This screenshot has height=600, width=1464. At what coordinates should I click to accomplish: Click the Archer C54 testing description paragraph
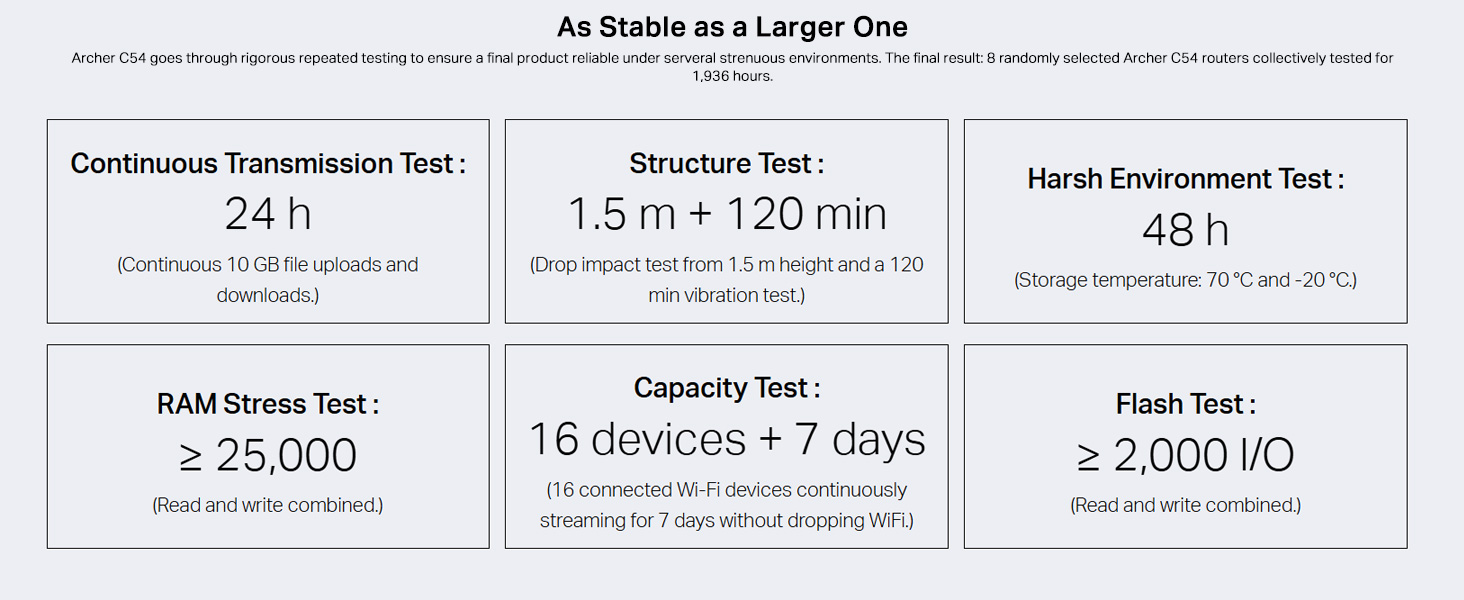pos(732,67)
